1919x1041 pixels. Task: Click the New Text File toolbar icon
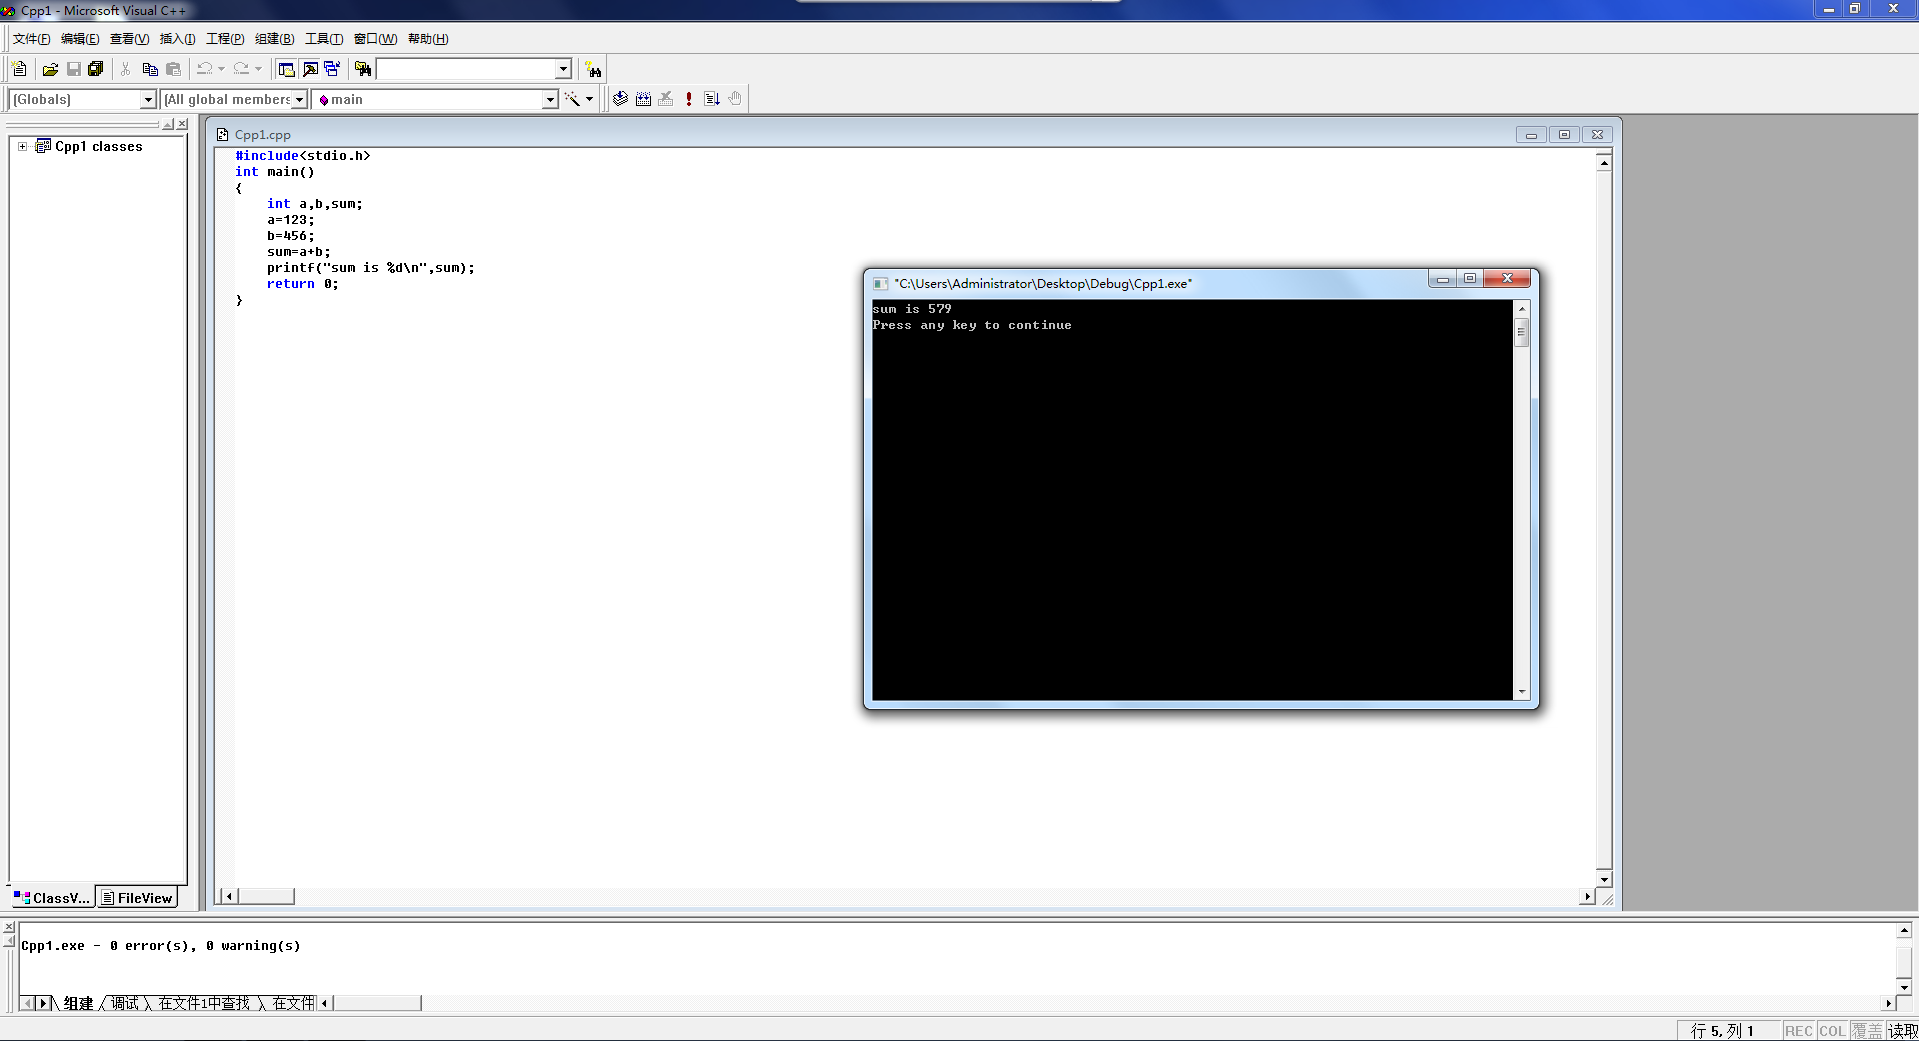pos(19,69)
